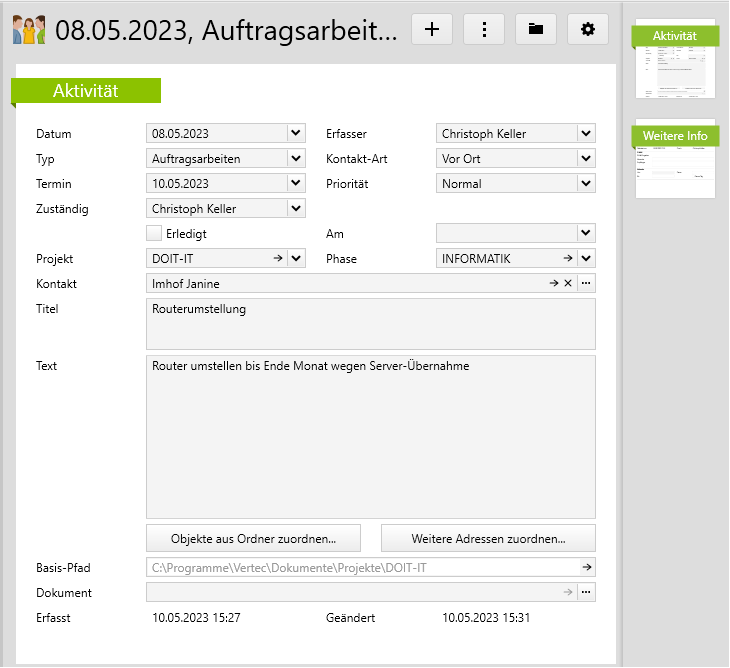
Task: Toggle the Erledigt checkbox
Action: click(154, 233)
